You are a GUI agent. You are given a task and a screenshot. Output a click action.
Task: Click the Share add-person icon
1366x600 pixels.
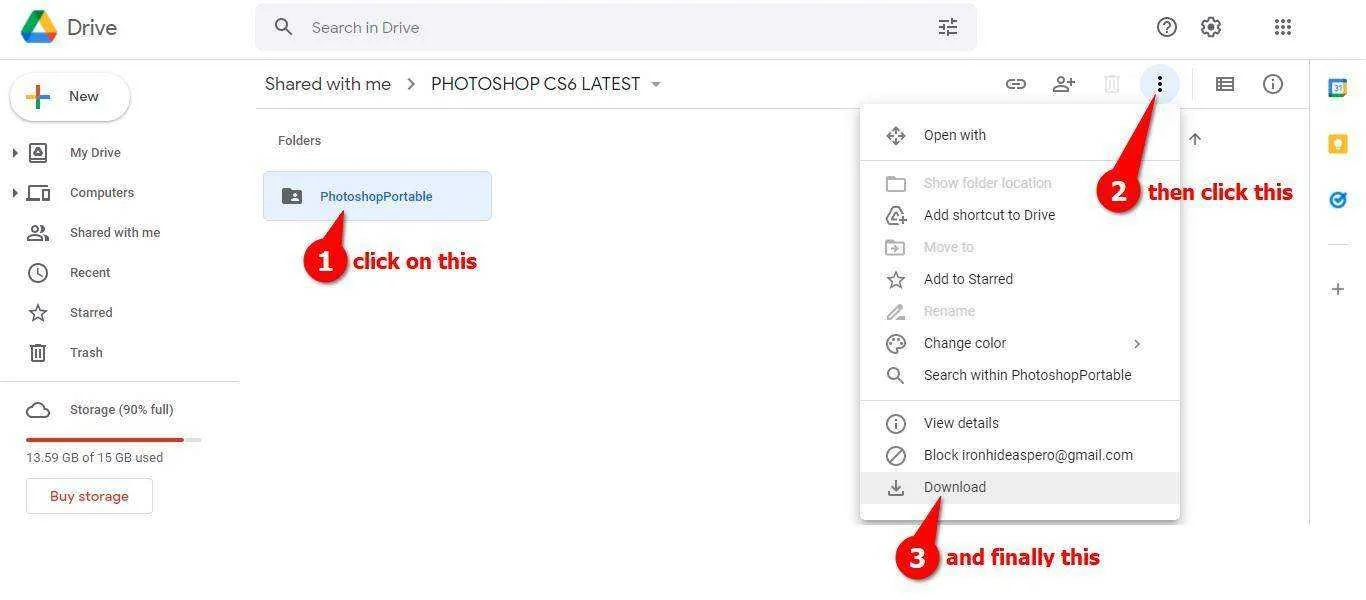1064,84
